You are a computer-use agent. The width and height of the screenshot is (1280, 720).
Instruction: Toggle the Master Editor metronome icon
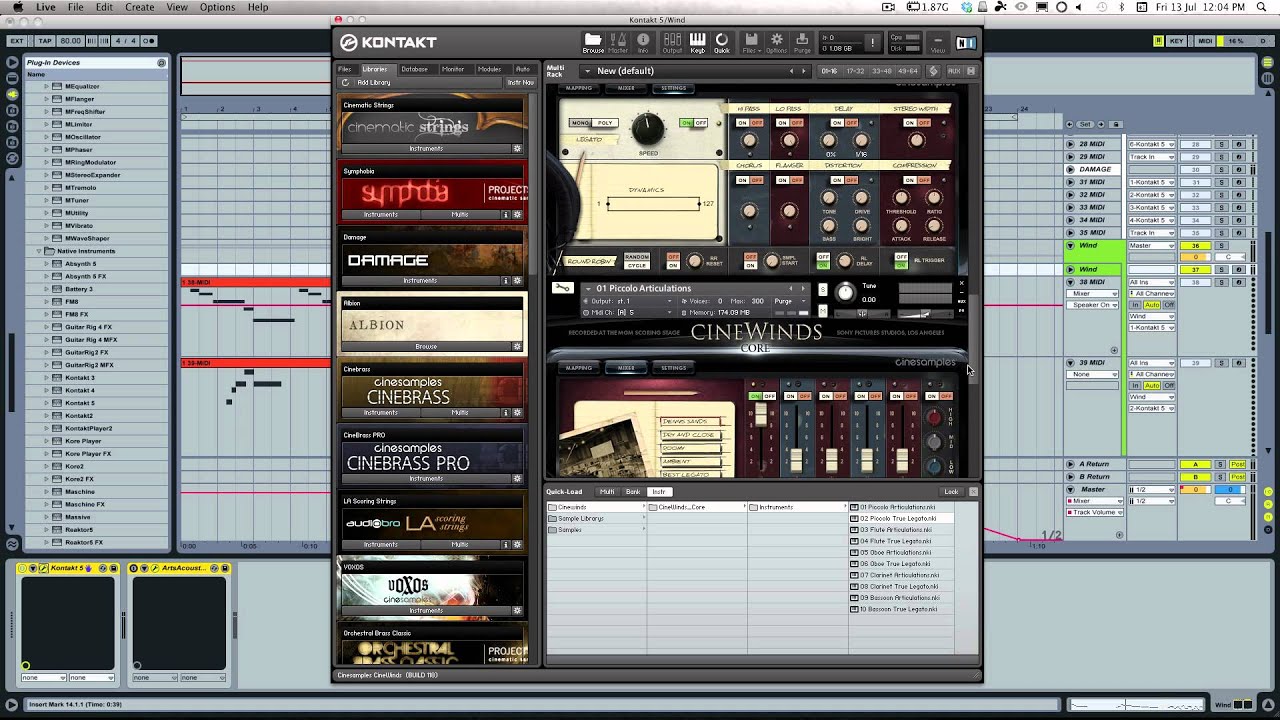pos(619,42)
